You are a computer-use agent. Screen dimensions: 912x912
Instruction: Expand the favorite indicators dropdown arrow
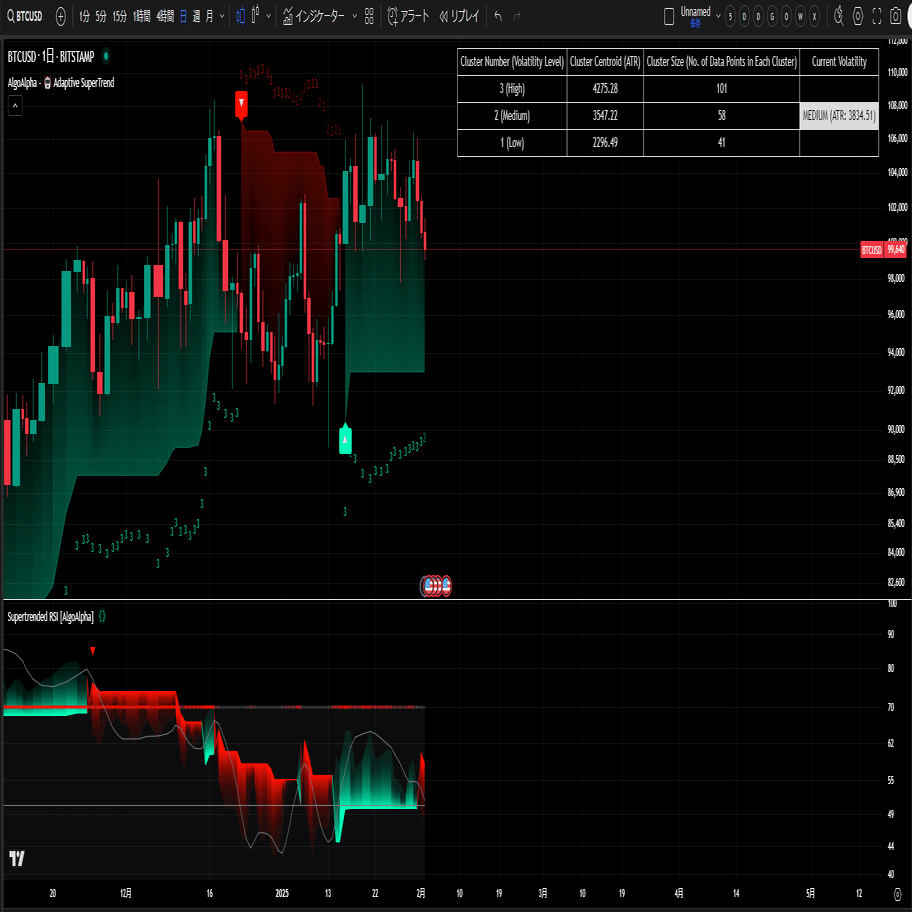click(355, 16)
